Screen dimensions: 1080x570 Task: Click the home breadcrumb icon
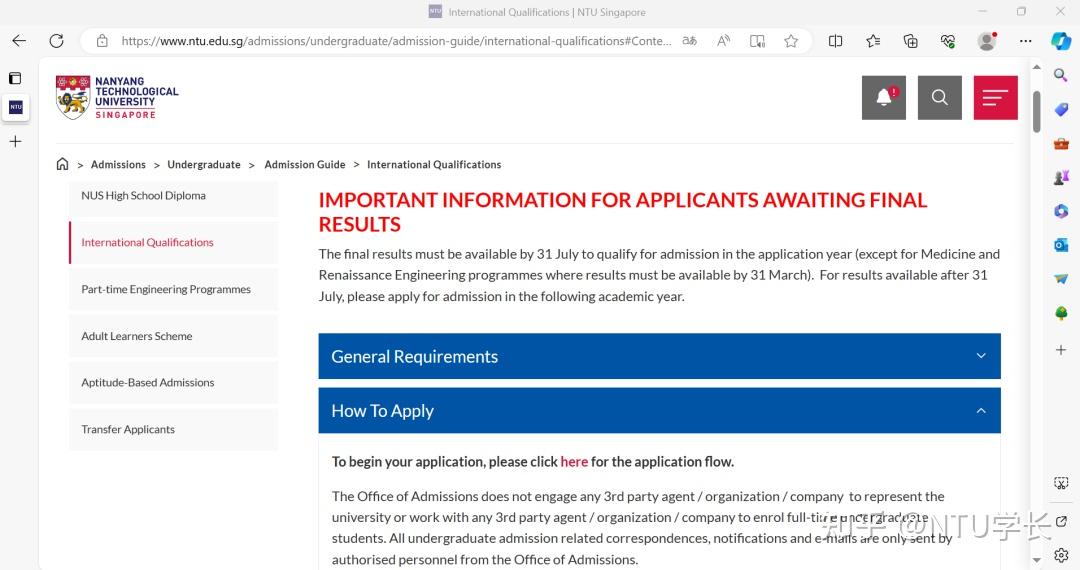(62, 164)
